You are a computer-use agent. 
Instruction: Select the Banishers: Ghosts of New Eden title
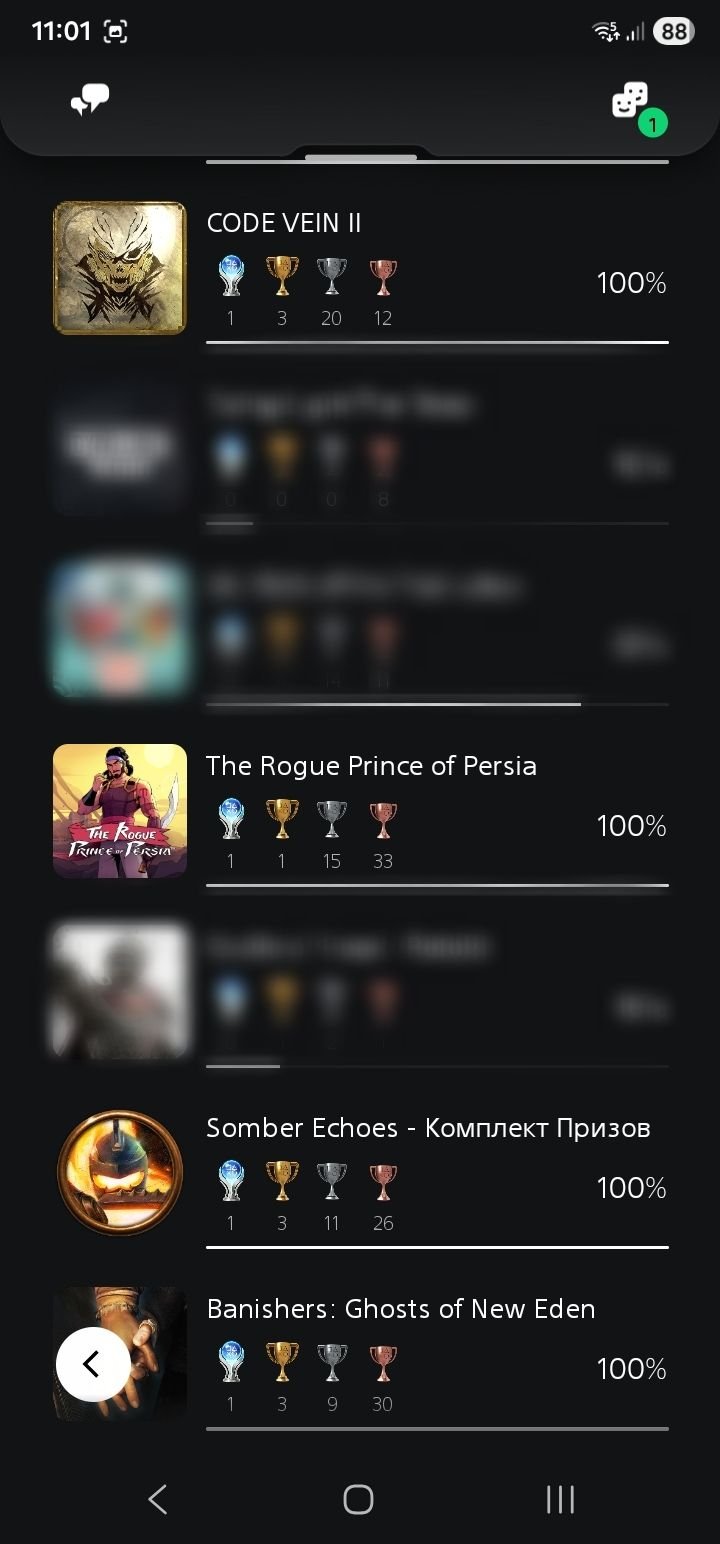pyautogui.click(x=401, y=1309)
